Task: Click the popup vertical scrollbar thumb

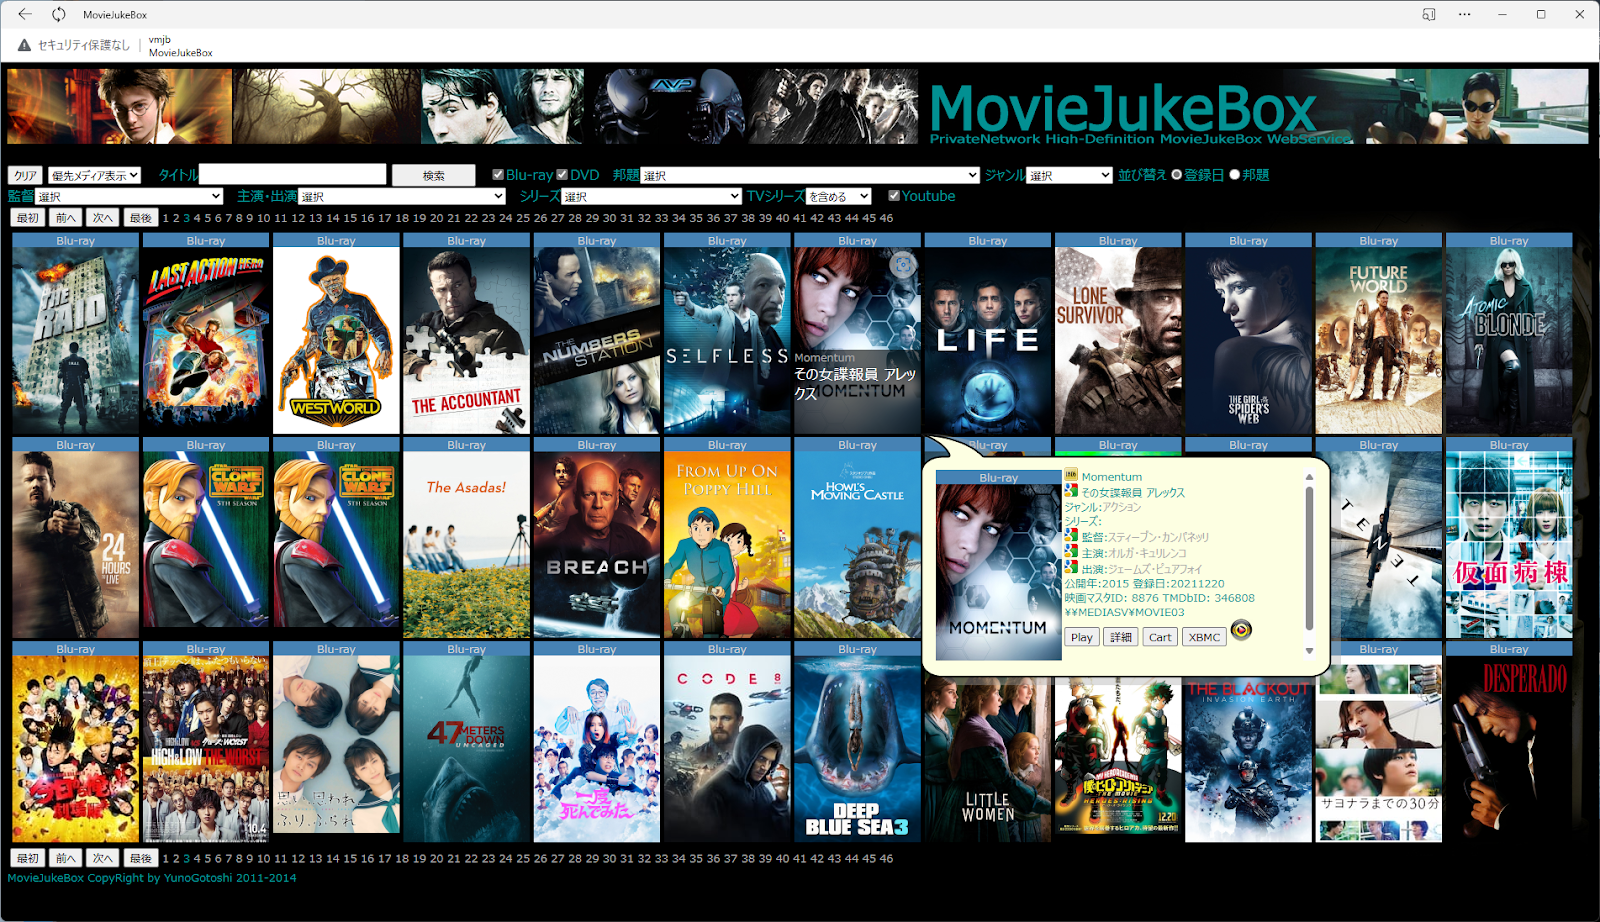Action: click(1309, 558)
